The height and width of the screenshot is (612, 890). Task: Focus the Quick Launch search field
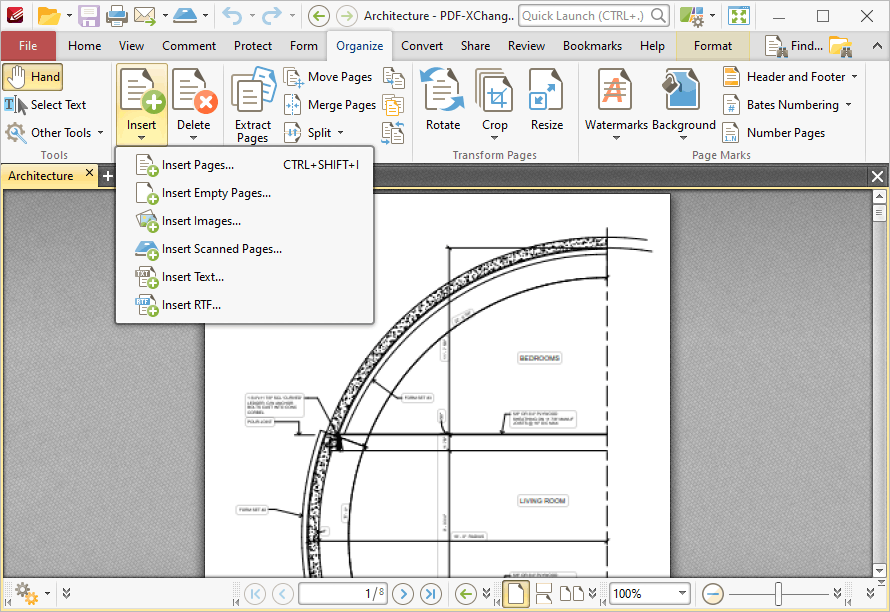point(594,16)
